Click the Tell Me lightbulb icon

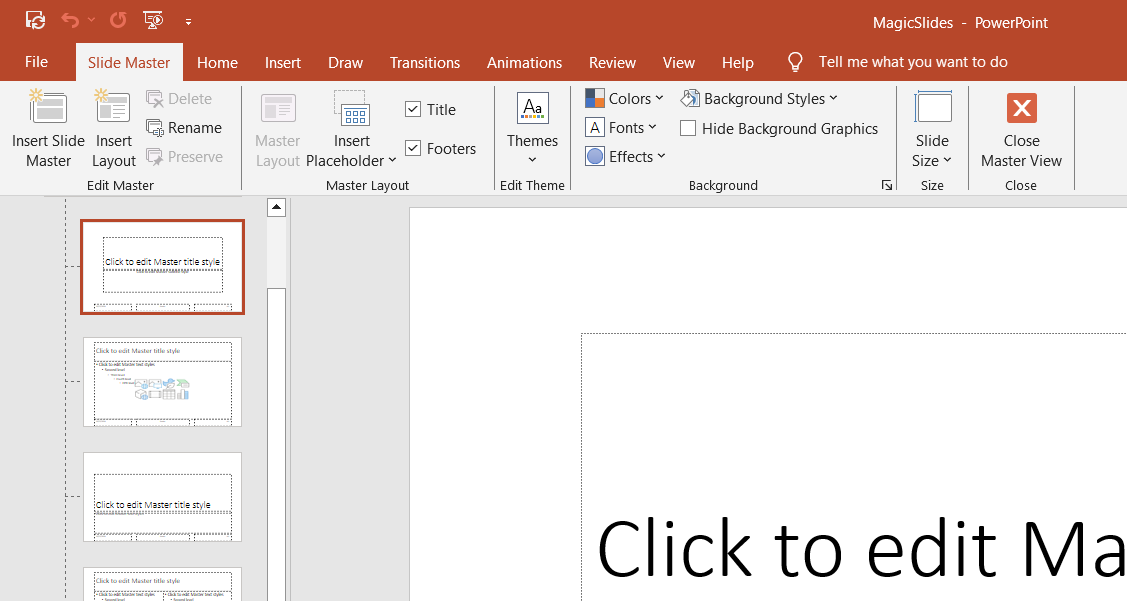point(795,62)
